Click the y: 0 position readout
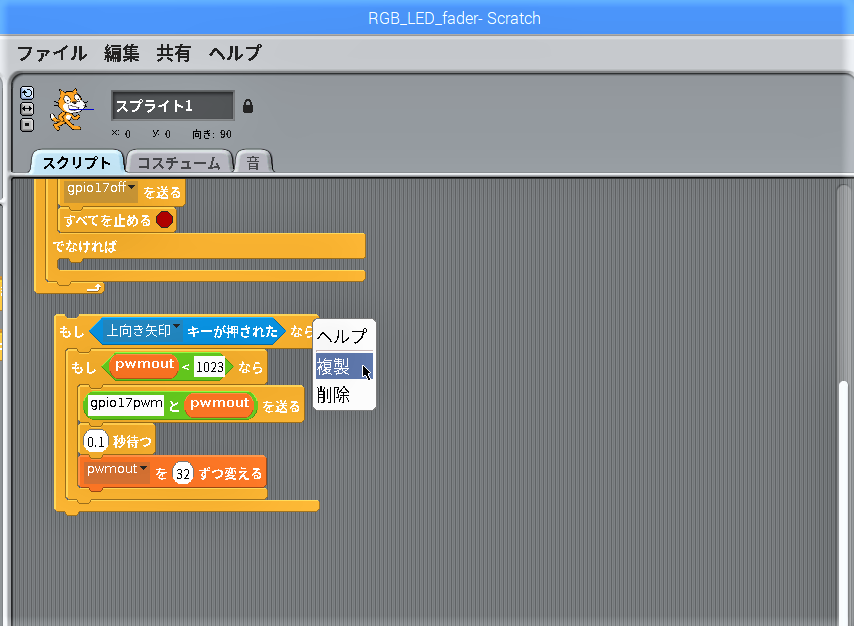 click(x=161, y=133)
